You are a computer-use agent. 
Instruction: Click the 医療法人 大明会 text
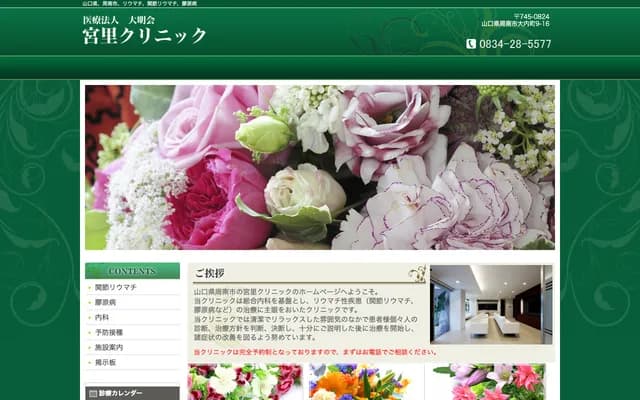(x=118, y=20)
